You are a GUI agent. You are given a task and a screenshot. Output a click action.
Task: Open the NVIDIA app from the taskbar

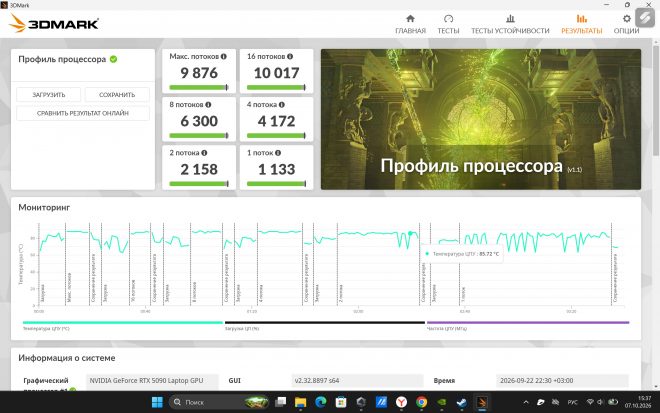click(x=442, y=402)
